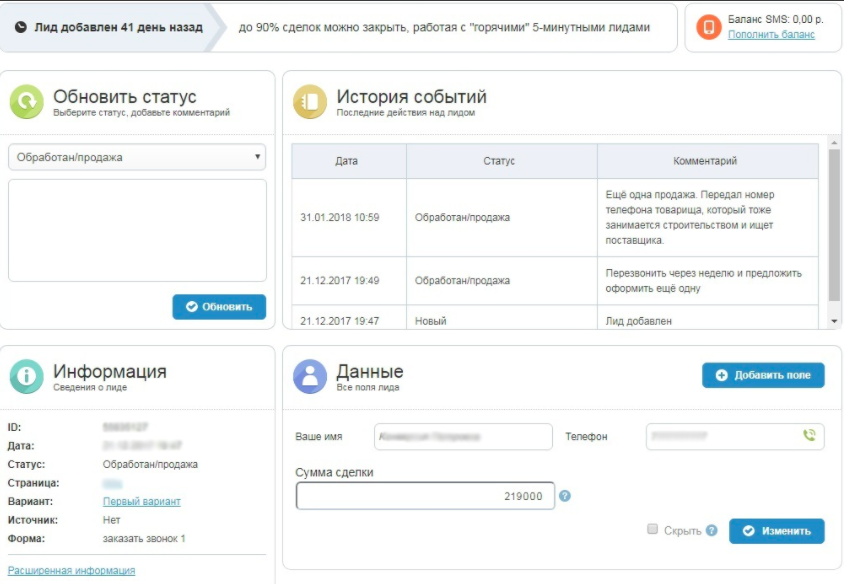Click the comment starting "Перезвонить через неделю"

tap(704, 280)
